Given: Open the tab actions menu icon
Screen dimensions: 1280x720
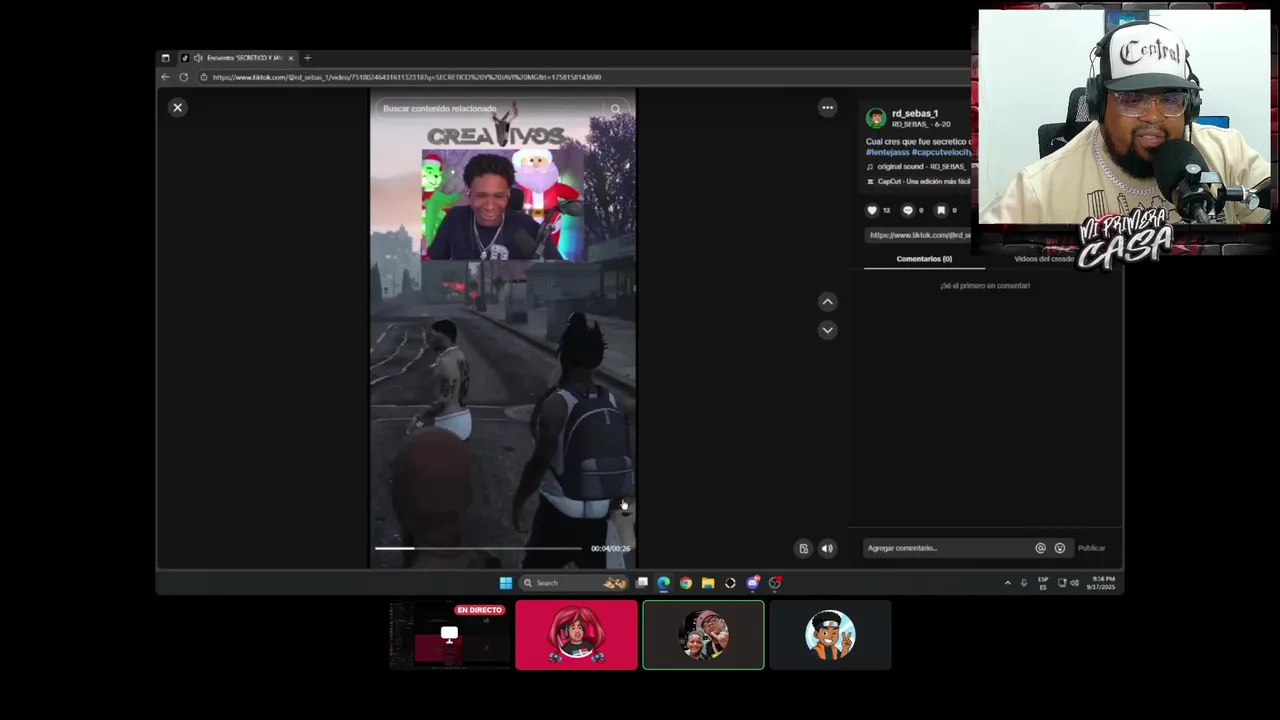Looking at the screenshot, I should [x=166, y=58].
